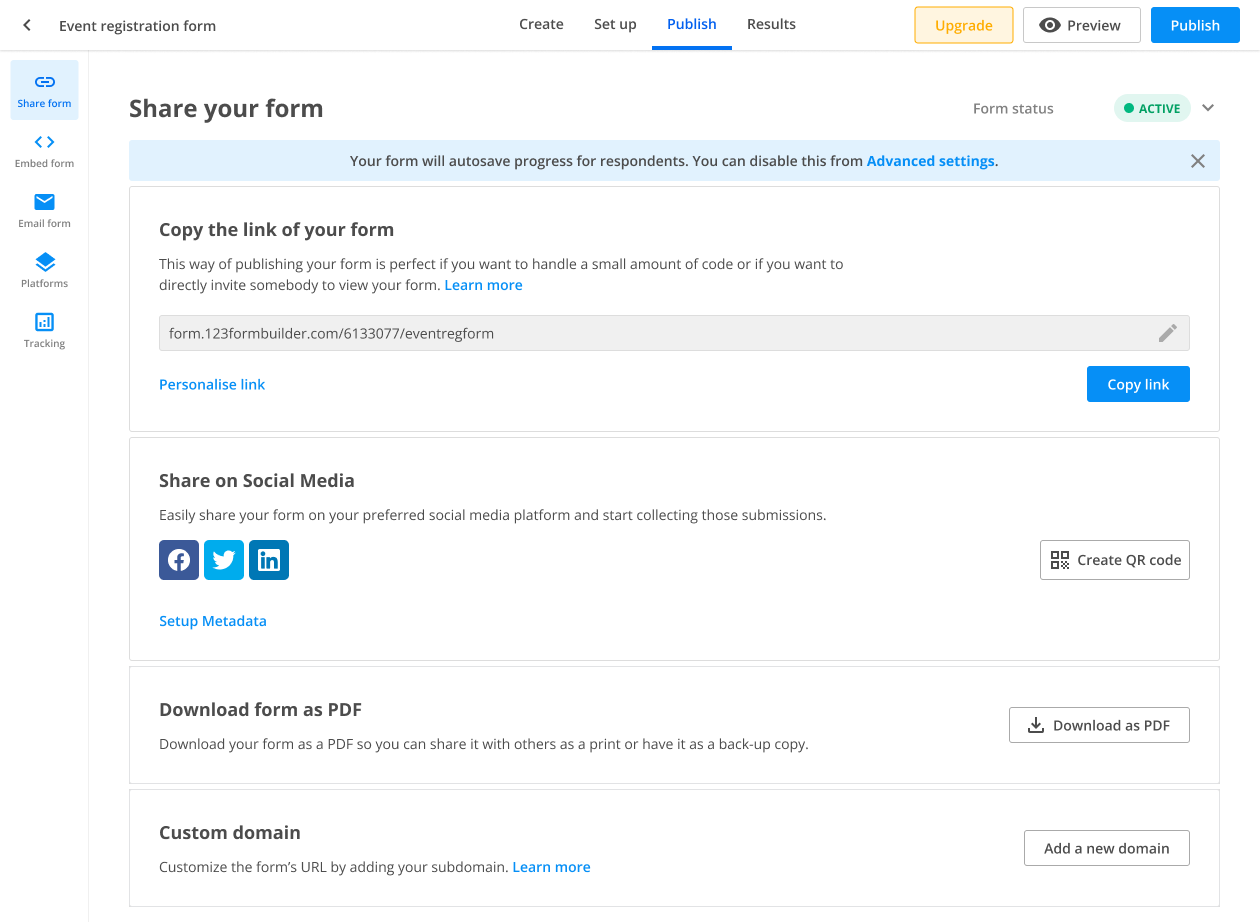This screenshot has height=922, width=1260.
Task: Edit the form URL with the pencil icon
Action: click(1167, 333)
